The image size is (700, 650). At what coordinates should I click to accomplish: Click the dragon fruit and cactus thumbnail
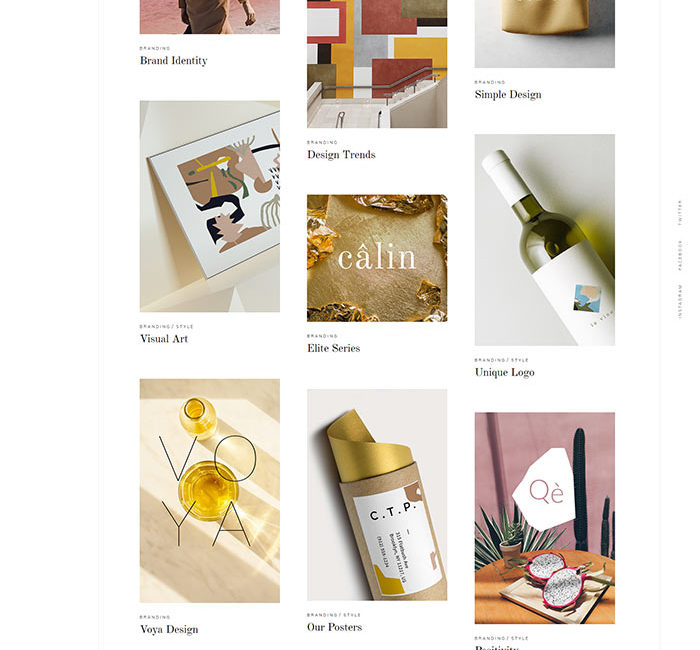[x=545, y=518]
